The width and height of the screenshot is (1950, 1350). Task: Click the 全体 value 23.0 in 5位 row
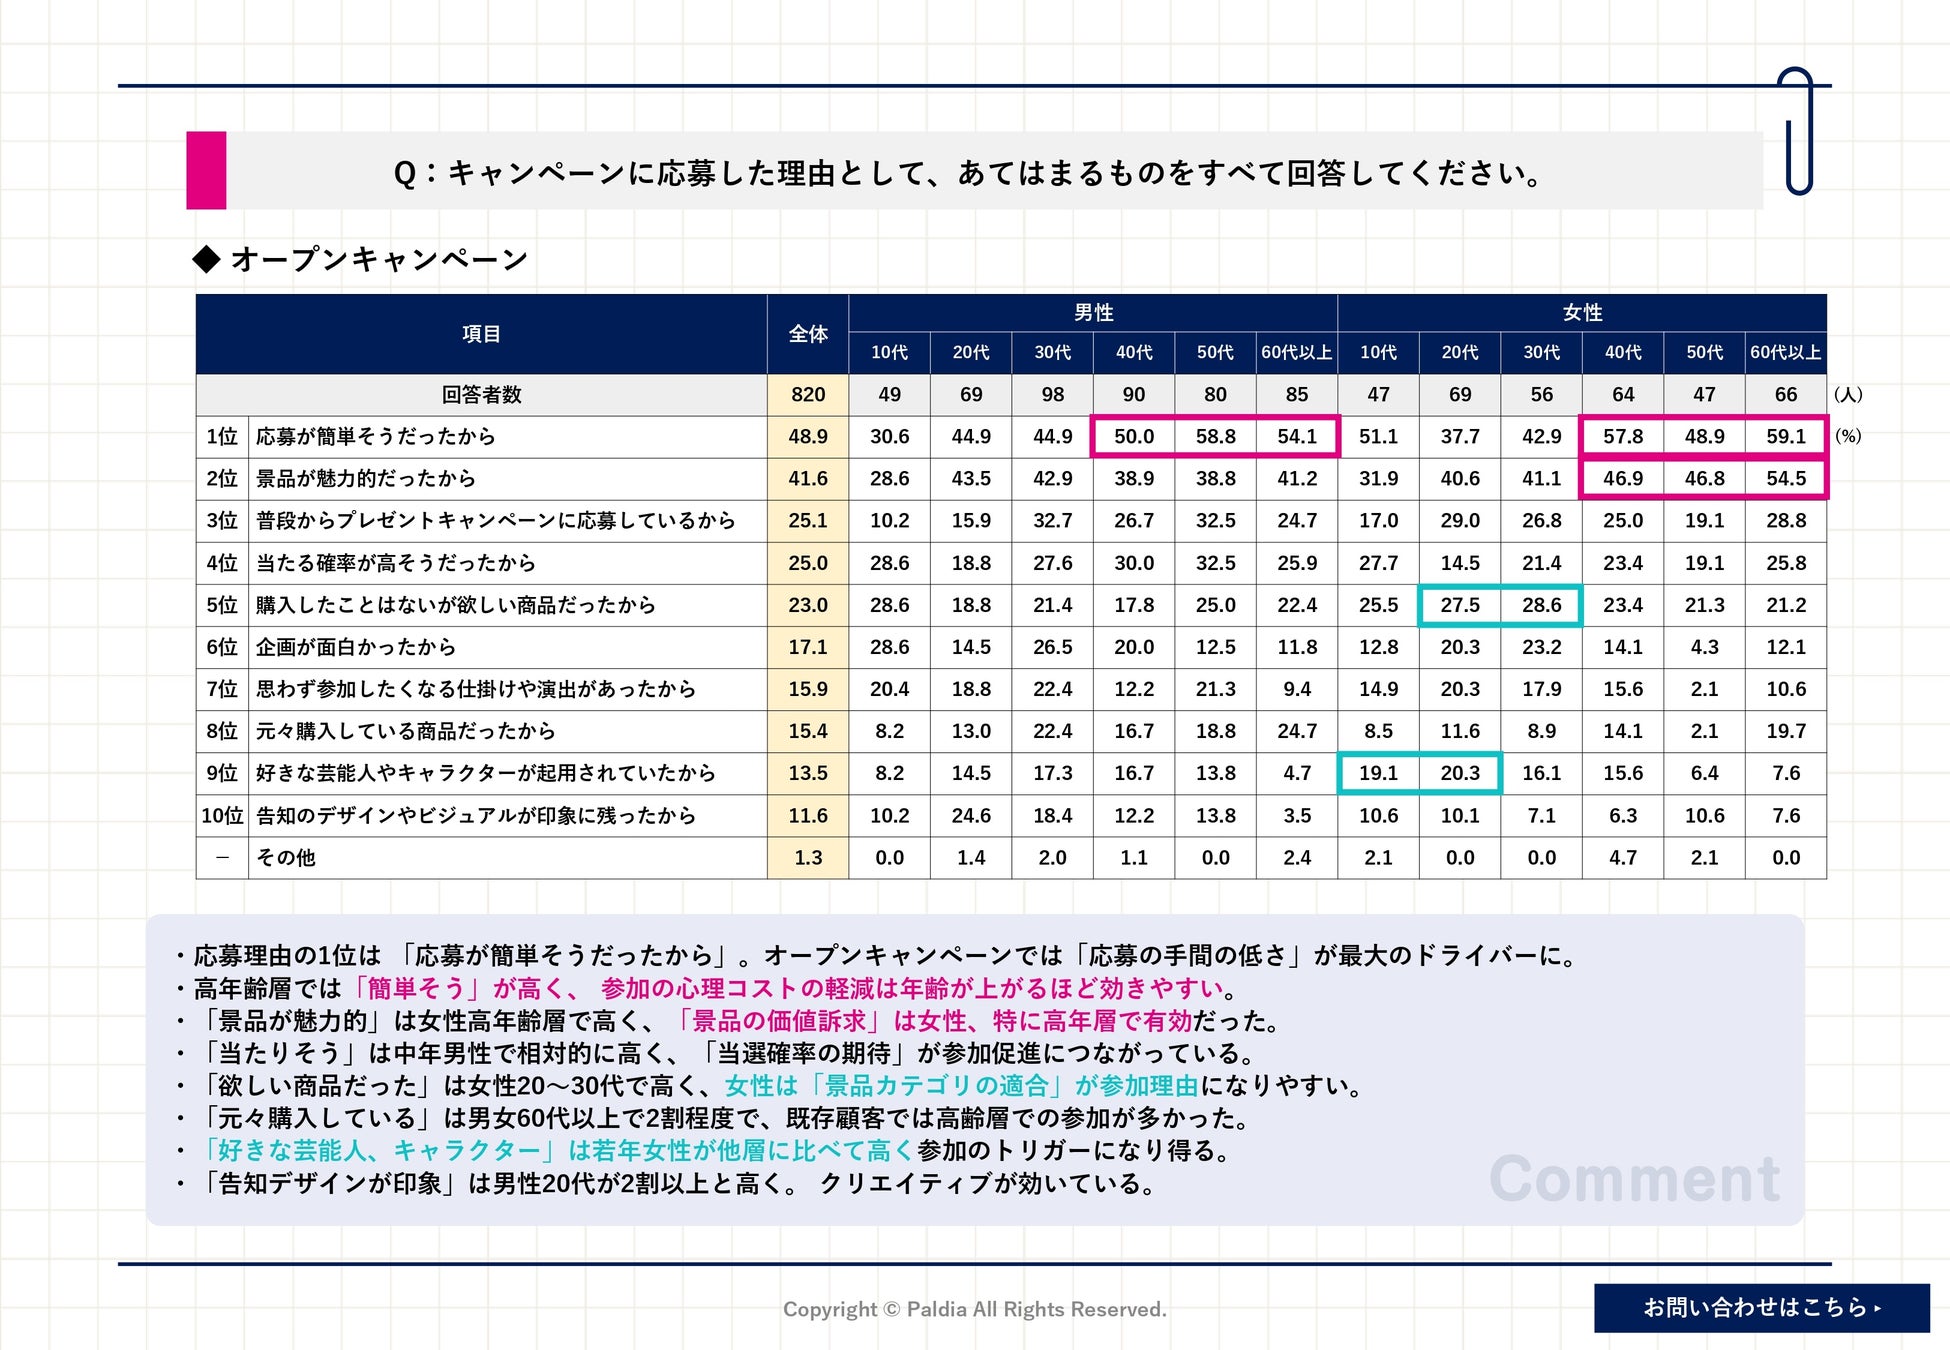click(x=808, y=605)
